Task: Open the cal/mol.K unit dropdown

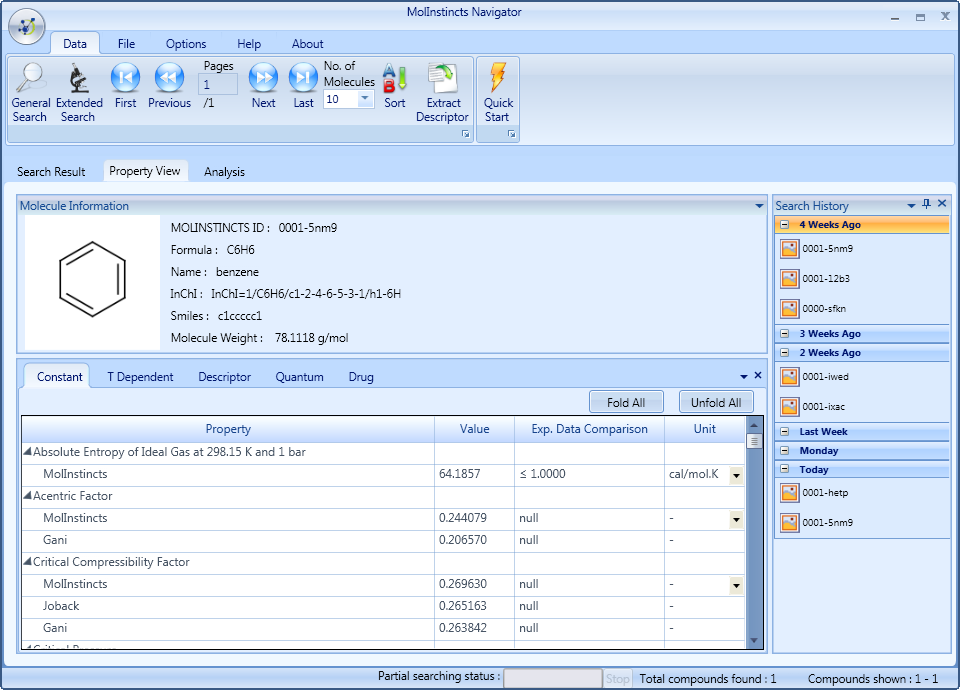Action: pos(736,475)
